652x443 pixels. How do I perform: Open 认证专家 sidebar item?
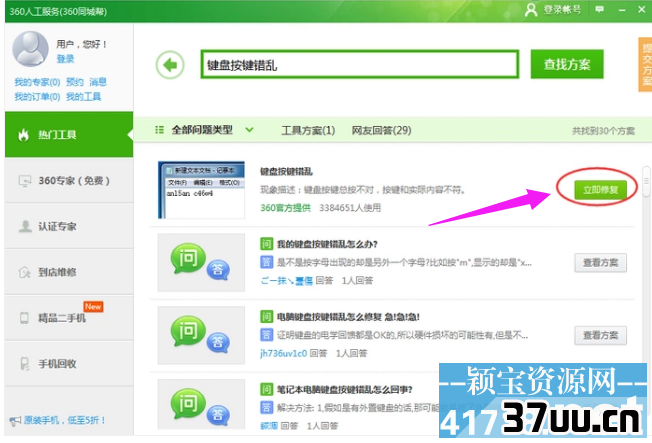tap(69, 226)
